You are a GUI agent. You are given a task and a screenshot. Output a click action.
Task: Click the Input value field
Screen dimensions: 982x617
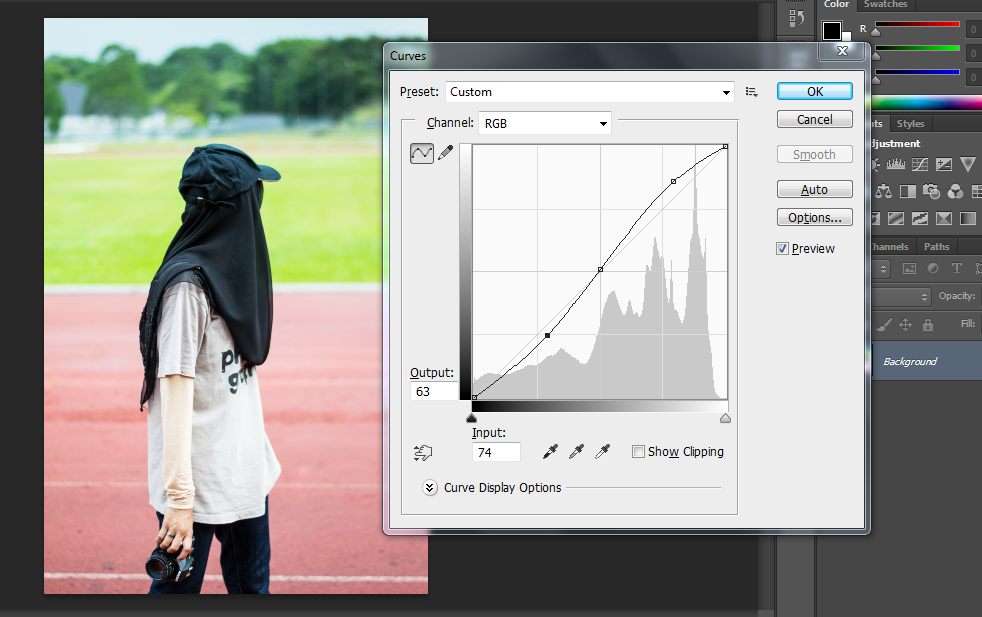[x=496, y=452]
